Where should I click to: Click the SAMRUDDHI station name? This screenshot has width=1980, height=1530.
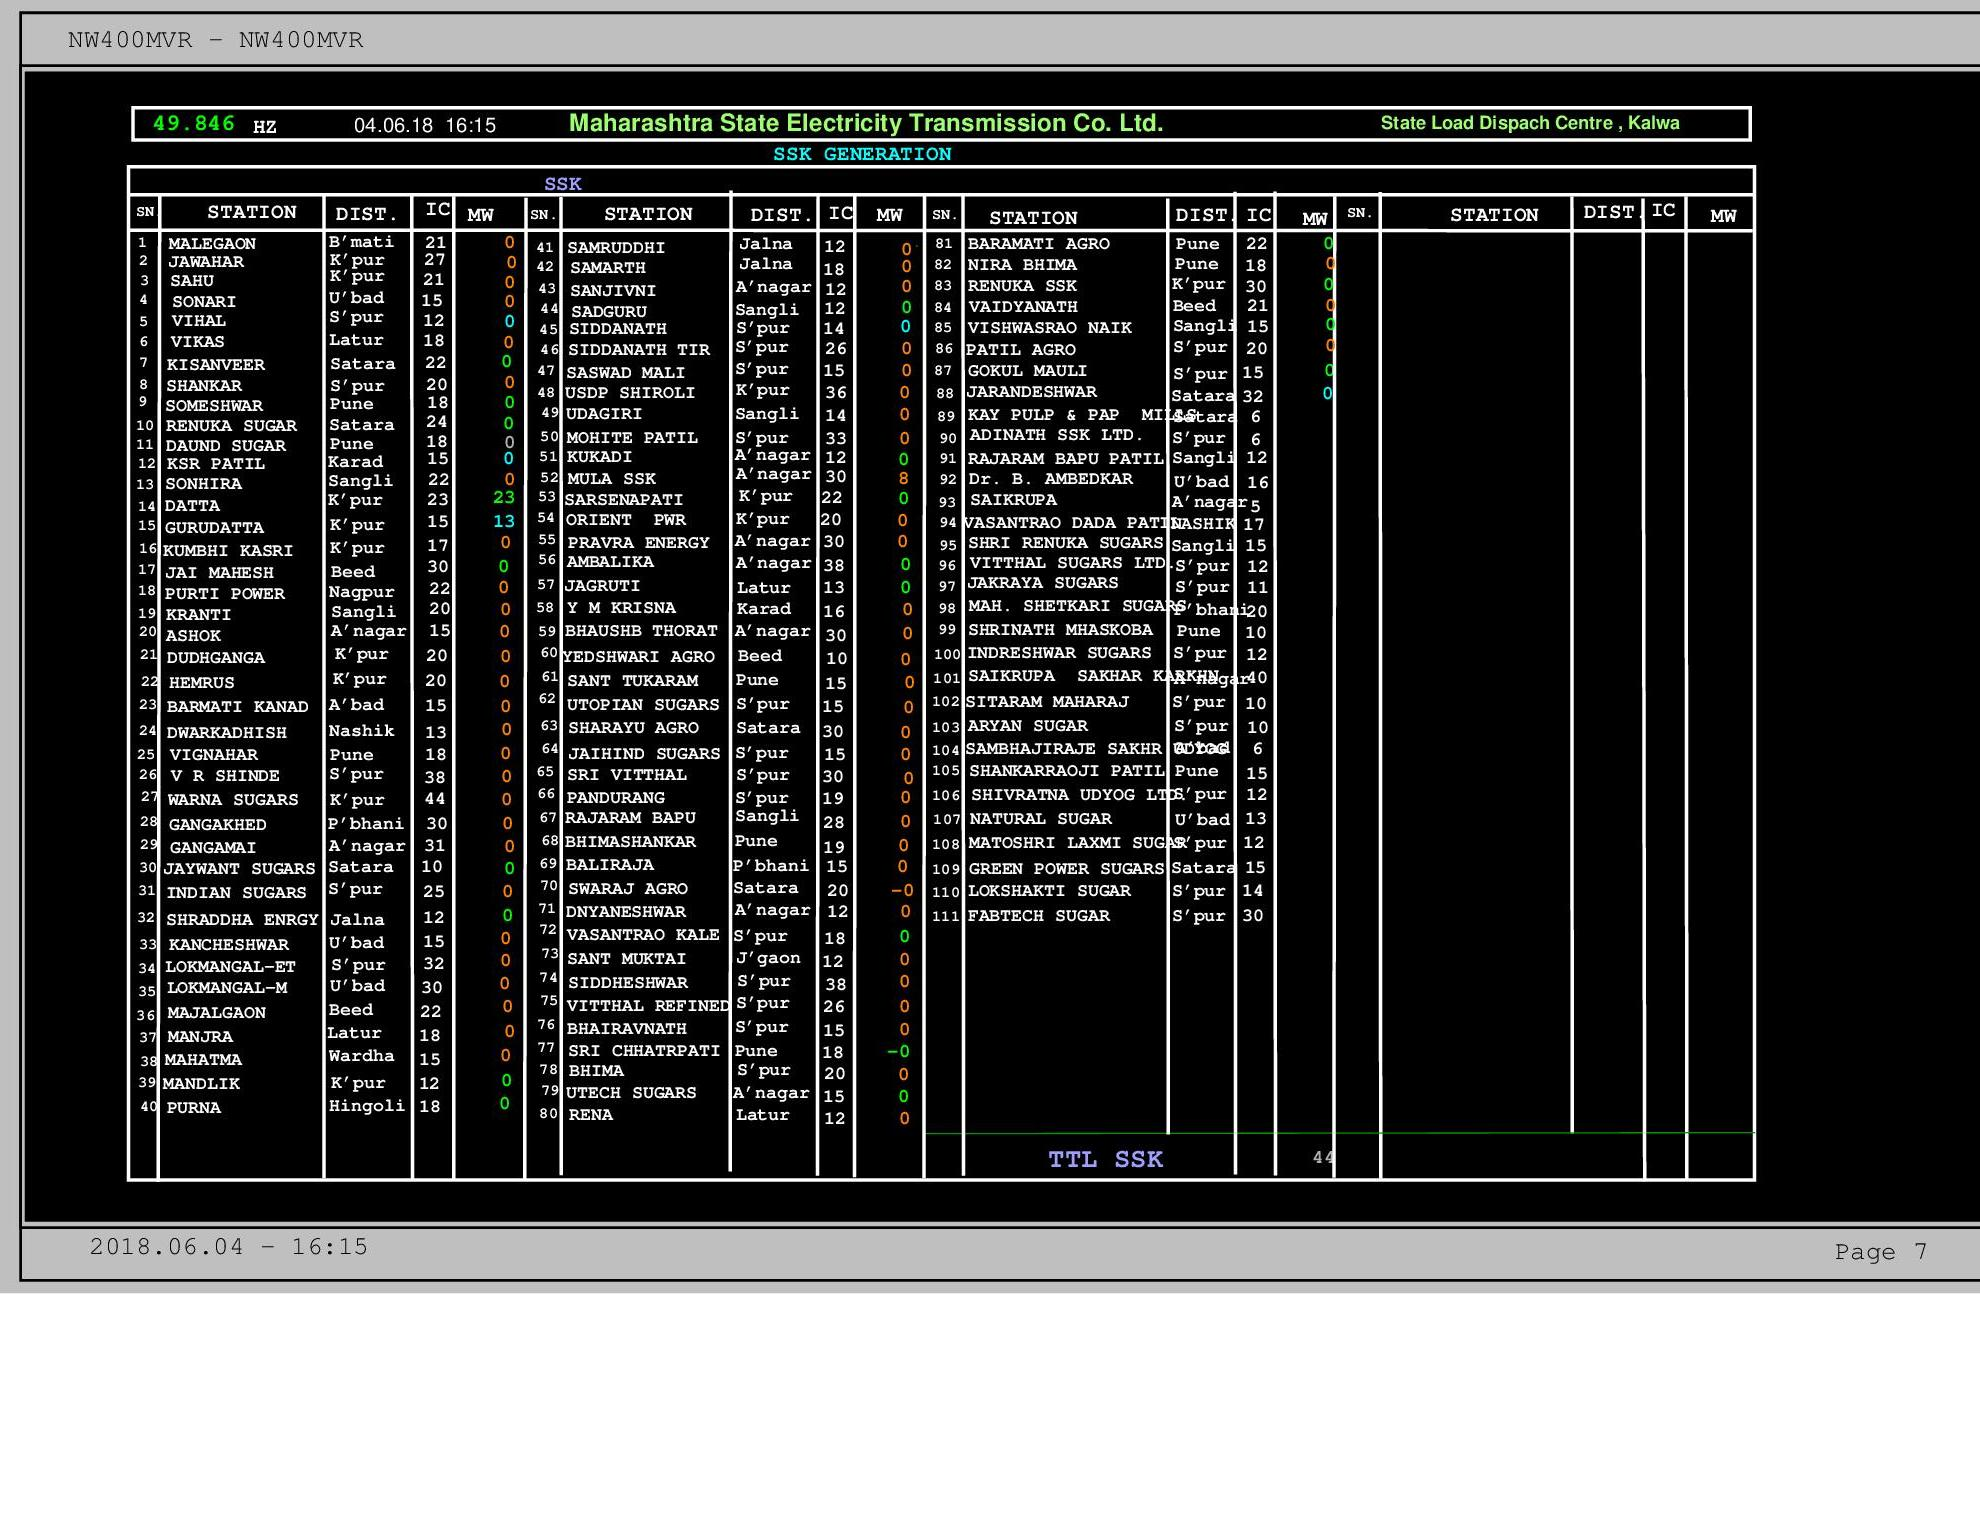616,248
